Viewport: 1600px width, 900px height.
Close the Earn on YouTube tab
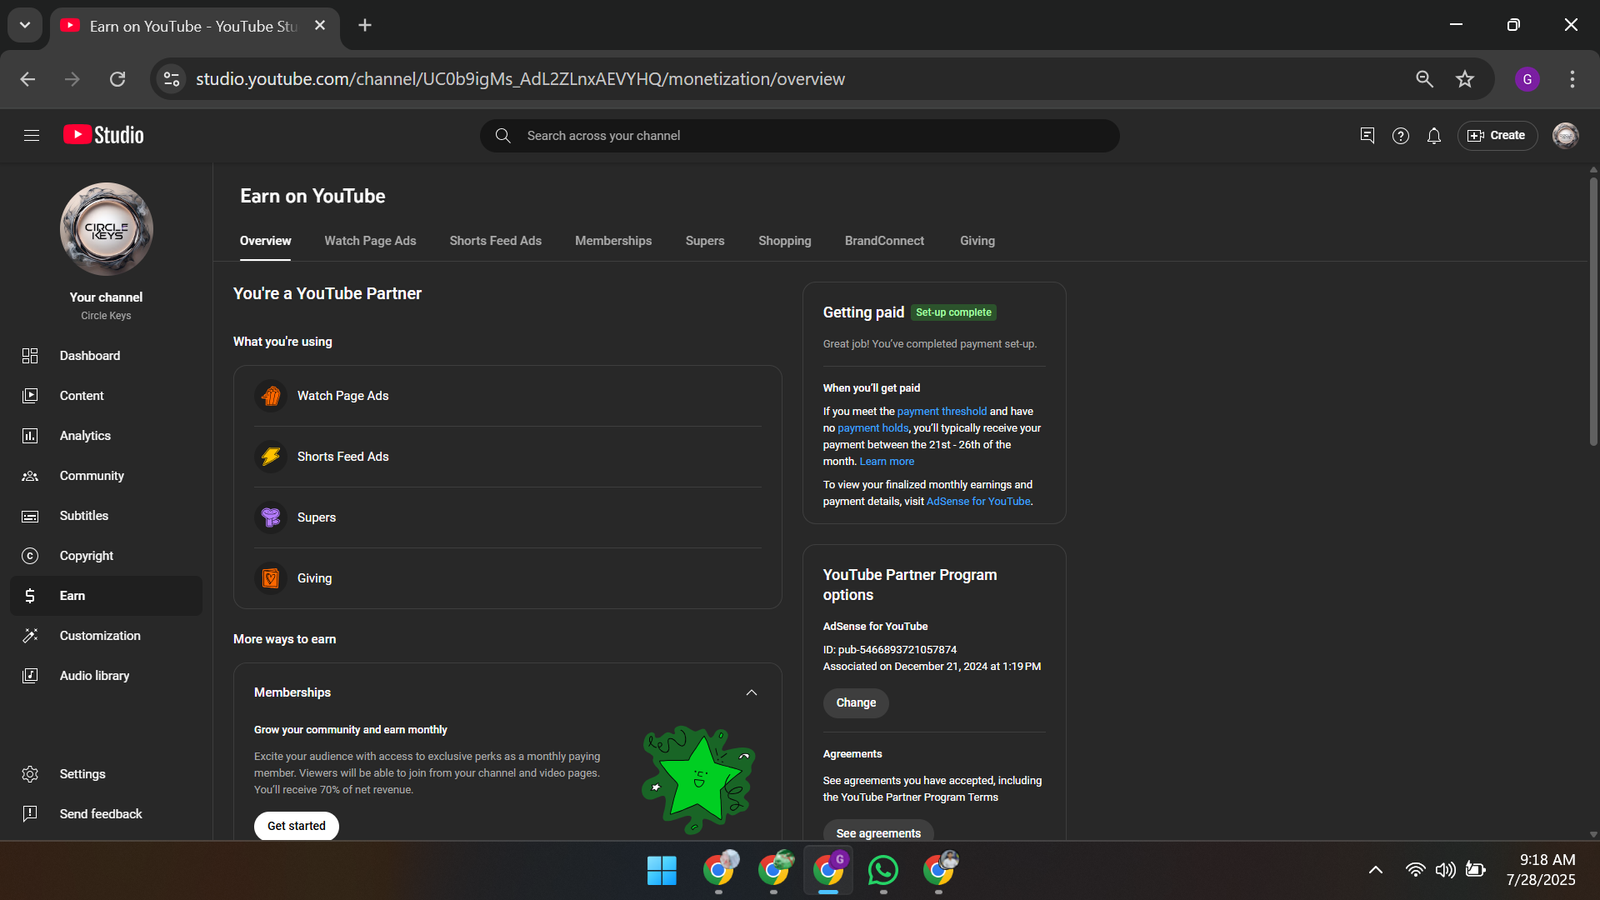pos(320,25)
